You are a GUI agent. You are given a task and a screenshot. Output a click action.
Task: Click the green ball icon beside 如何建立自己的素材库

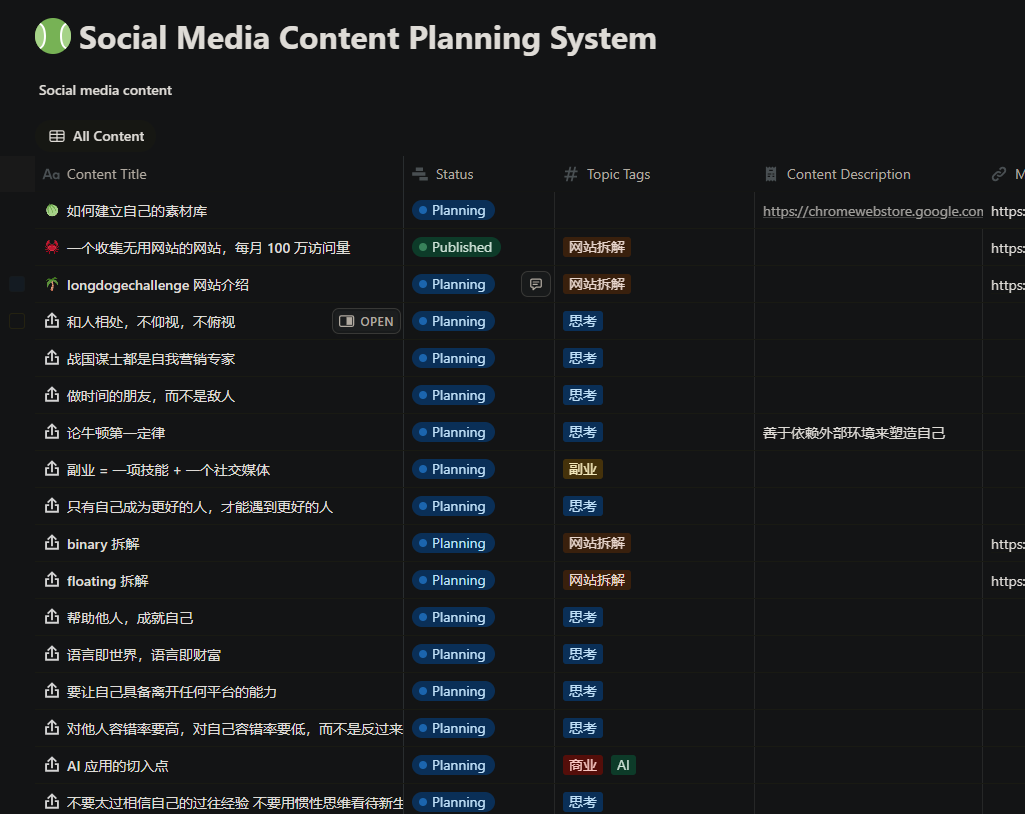pos(52,211)
